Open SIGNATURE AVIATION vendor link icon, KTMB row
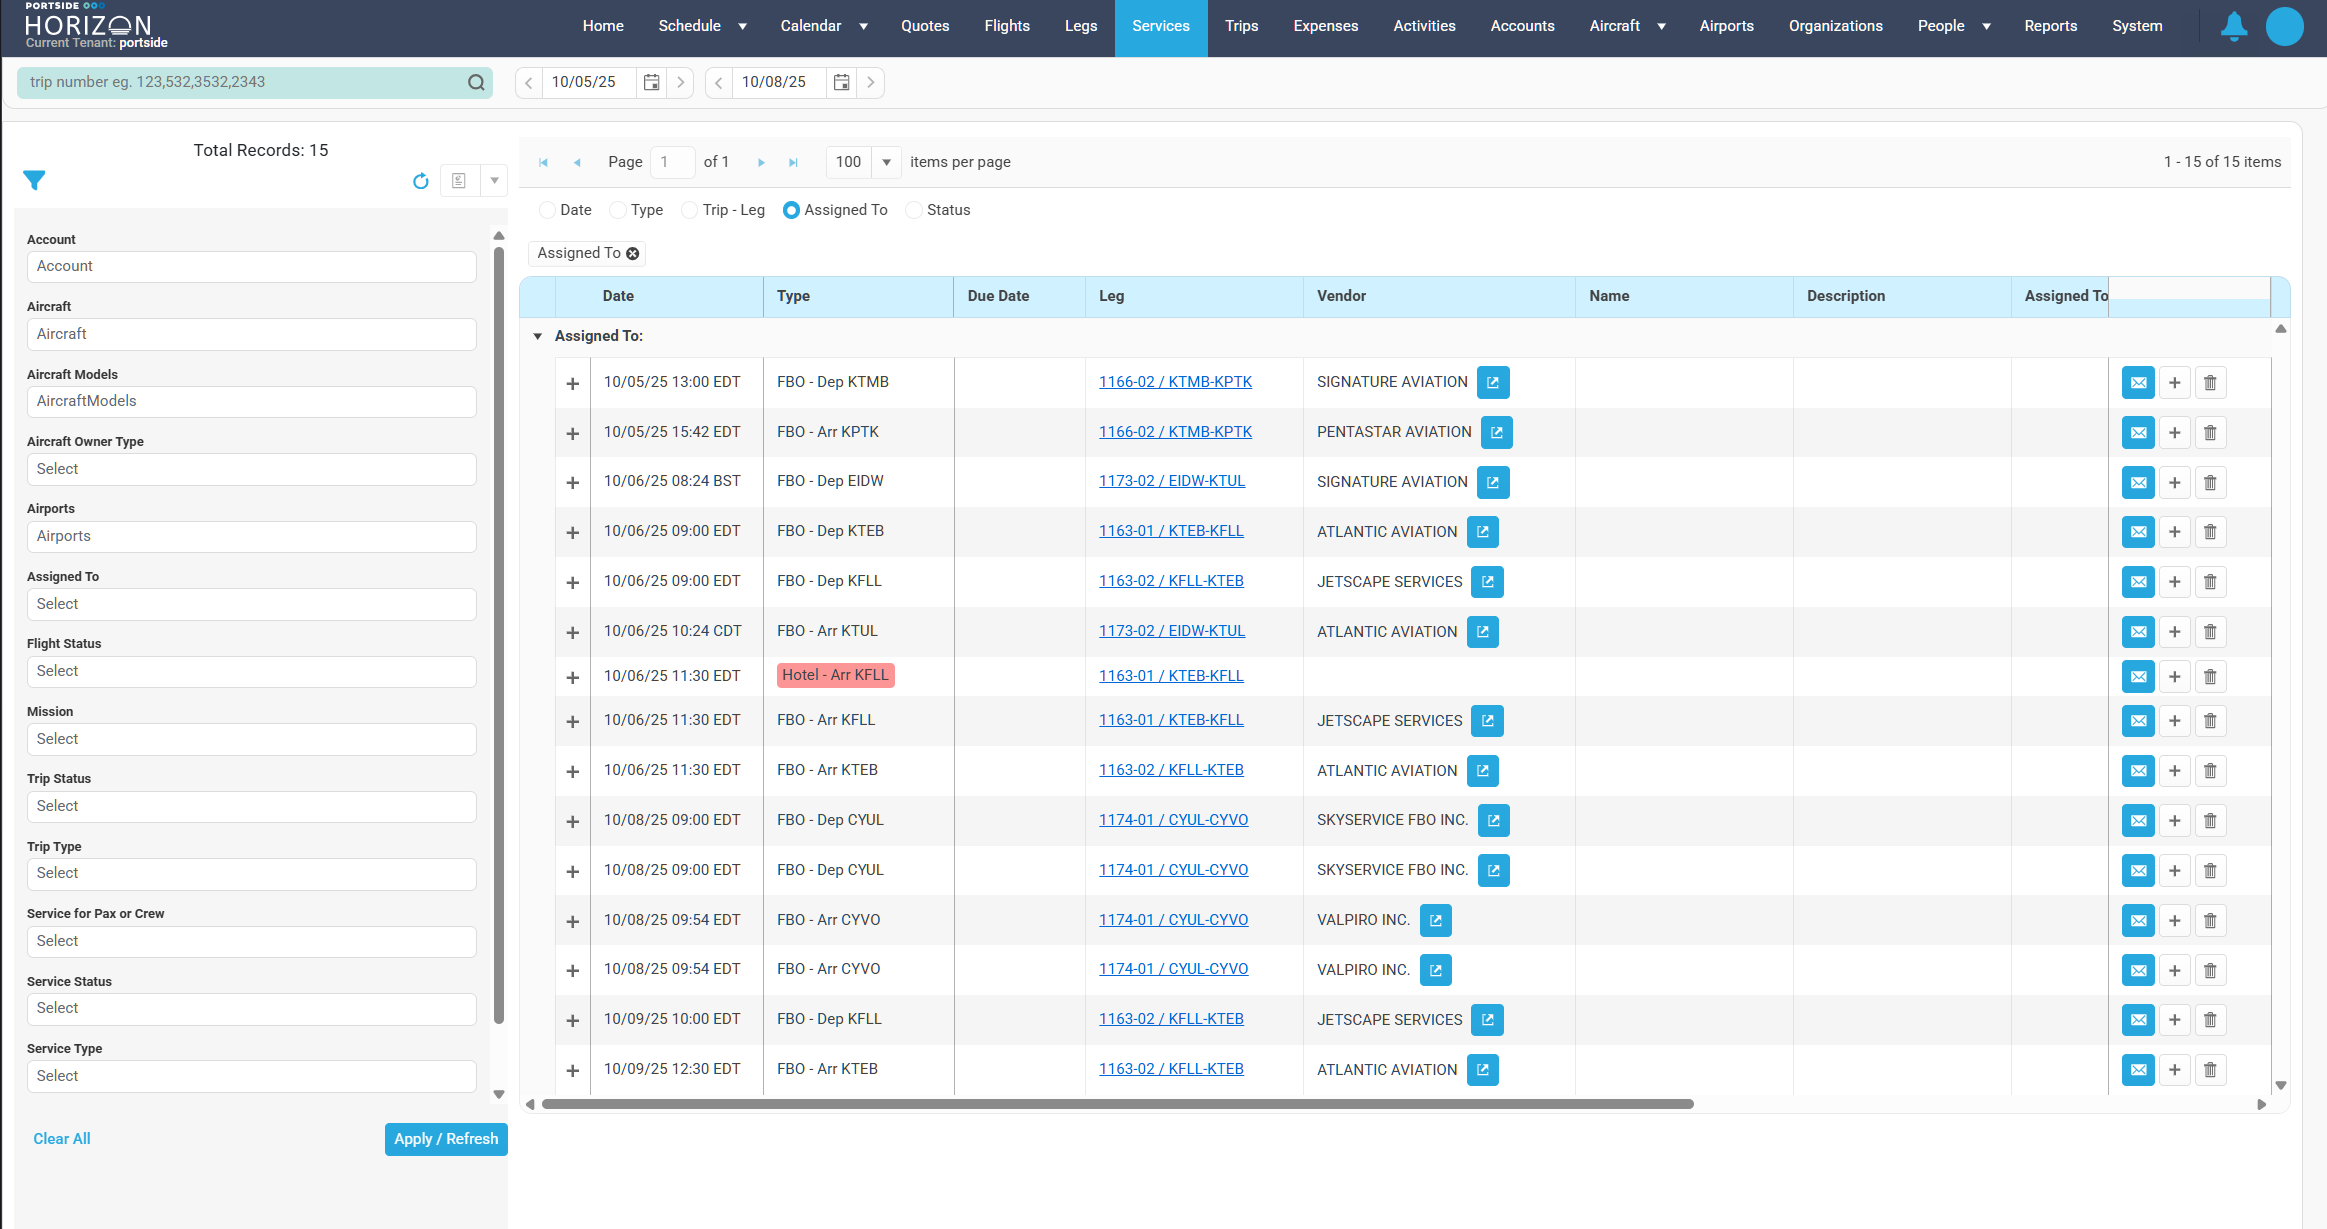 tap(1493, 382)
